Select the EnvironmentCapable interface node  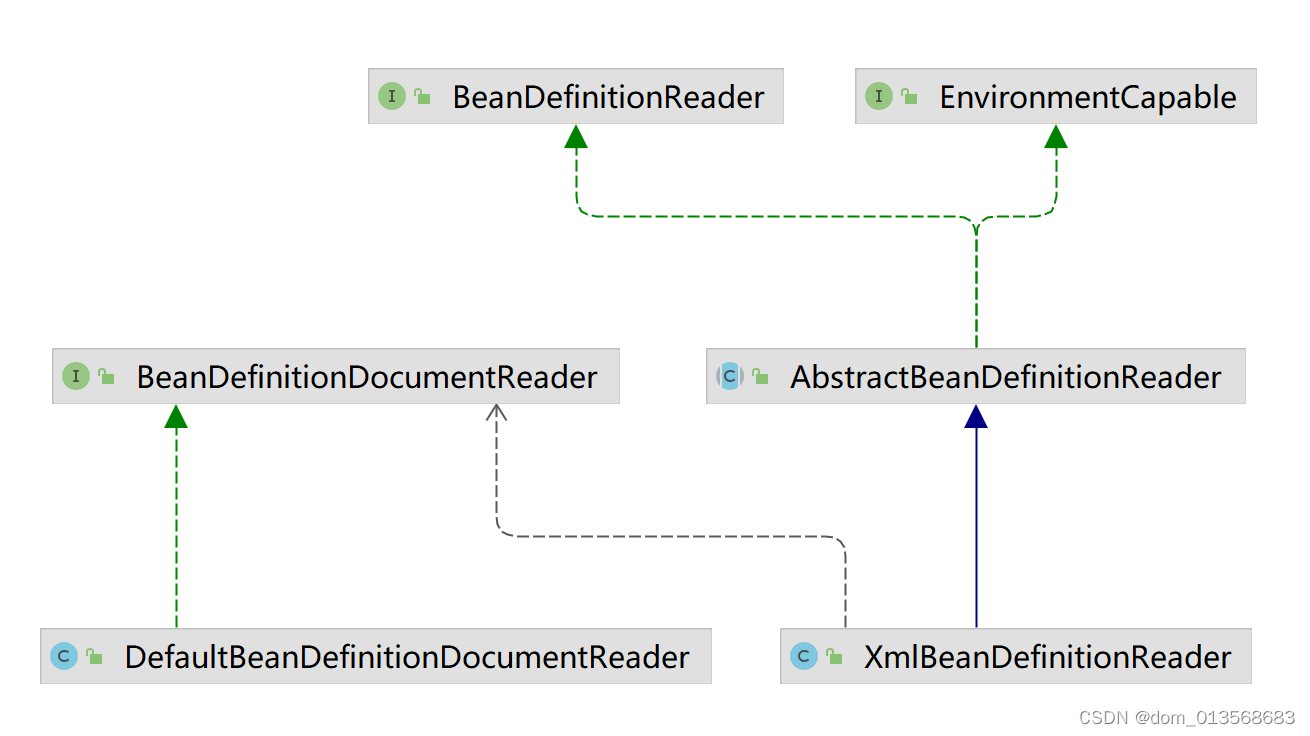coord(1055,96)
